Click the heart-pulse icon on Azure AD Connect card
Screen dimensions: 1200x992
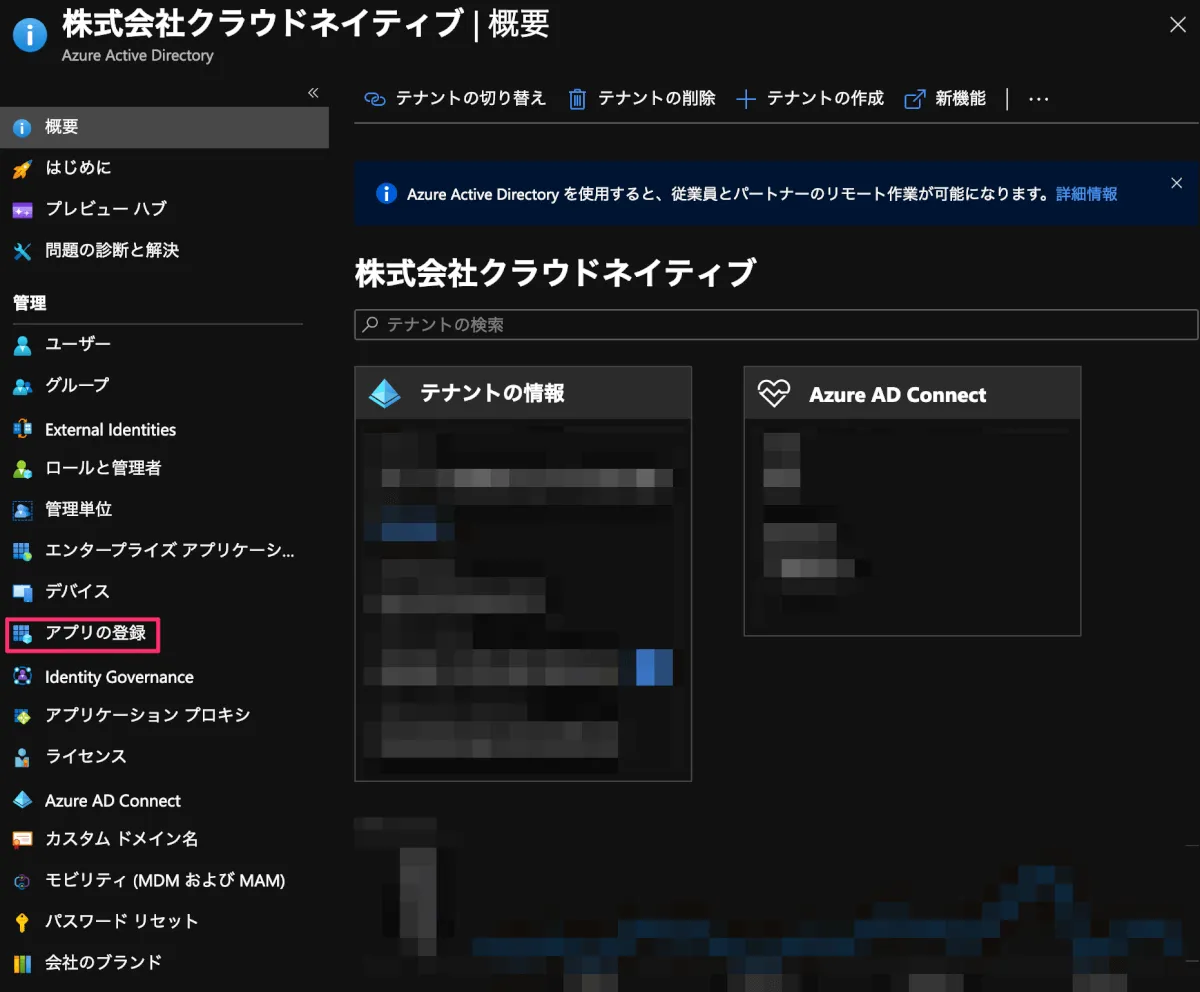tap(774, 394)
